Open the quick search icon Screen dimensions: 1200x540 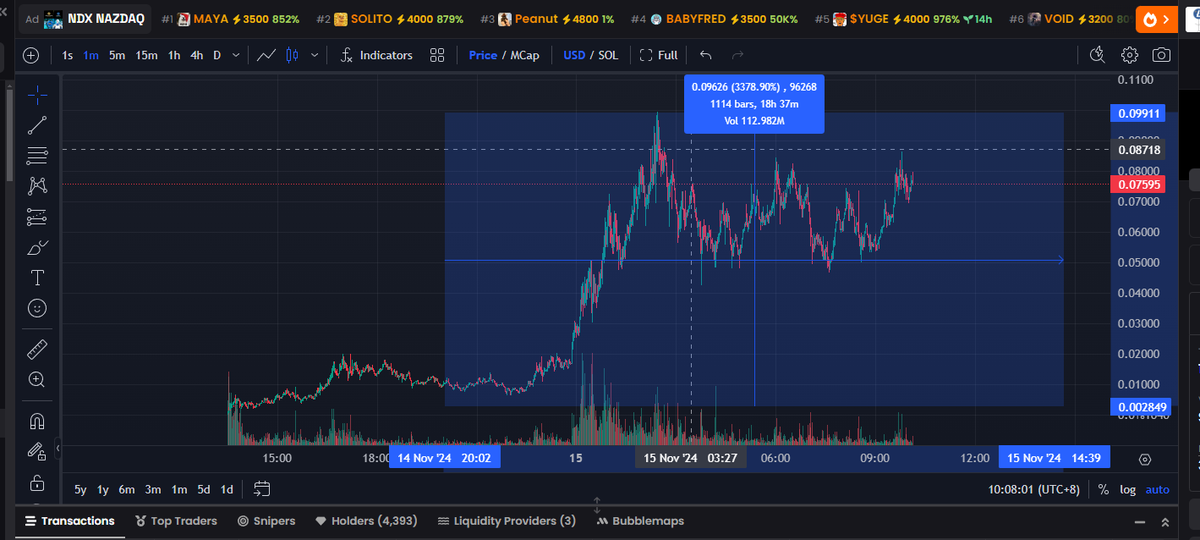click(x=1097, y=55)
